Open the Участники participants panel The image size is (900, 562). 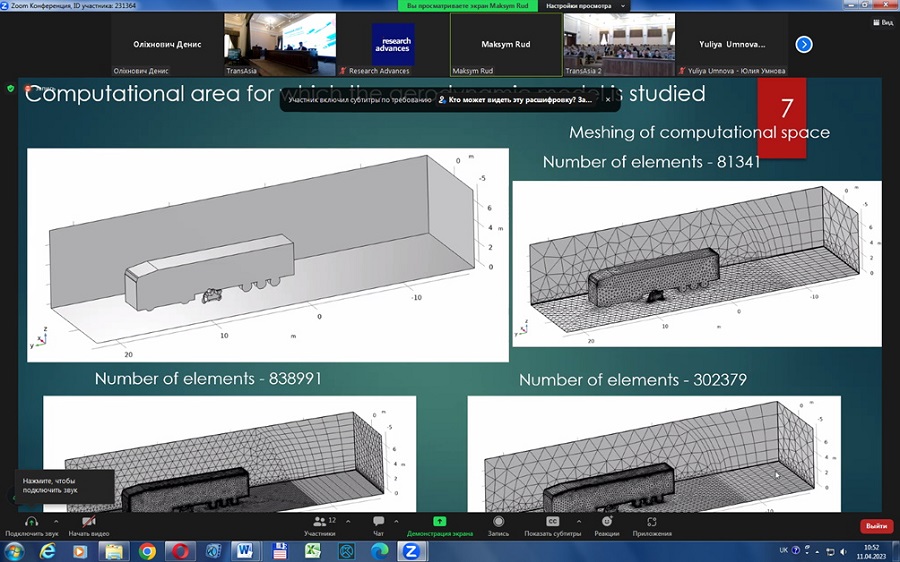pyautogui.click(x=319, y=521)
